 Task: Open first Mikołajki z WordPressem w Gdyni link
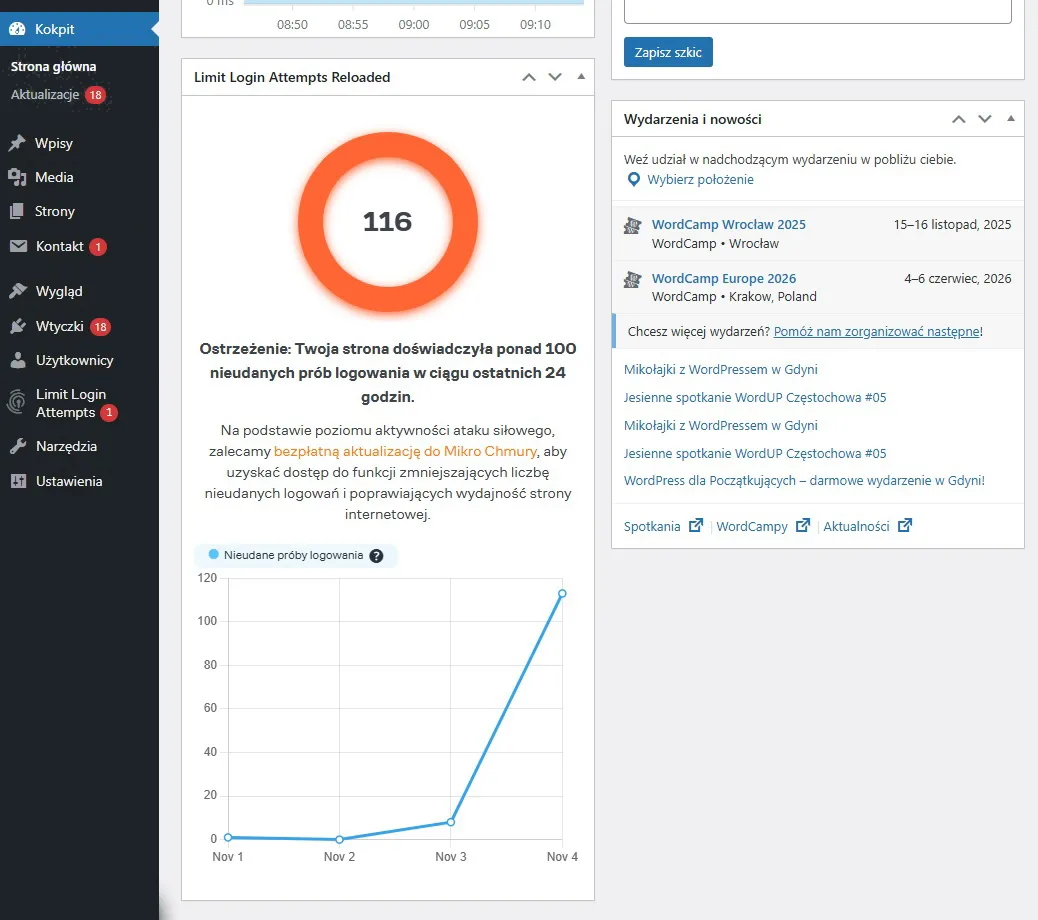click(x=720, y=369)
